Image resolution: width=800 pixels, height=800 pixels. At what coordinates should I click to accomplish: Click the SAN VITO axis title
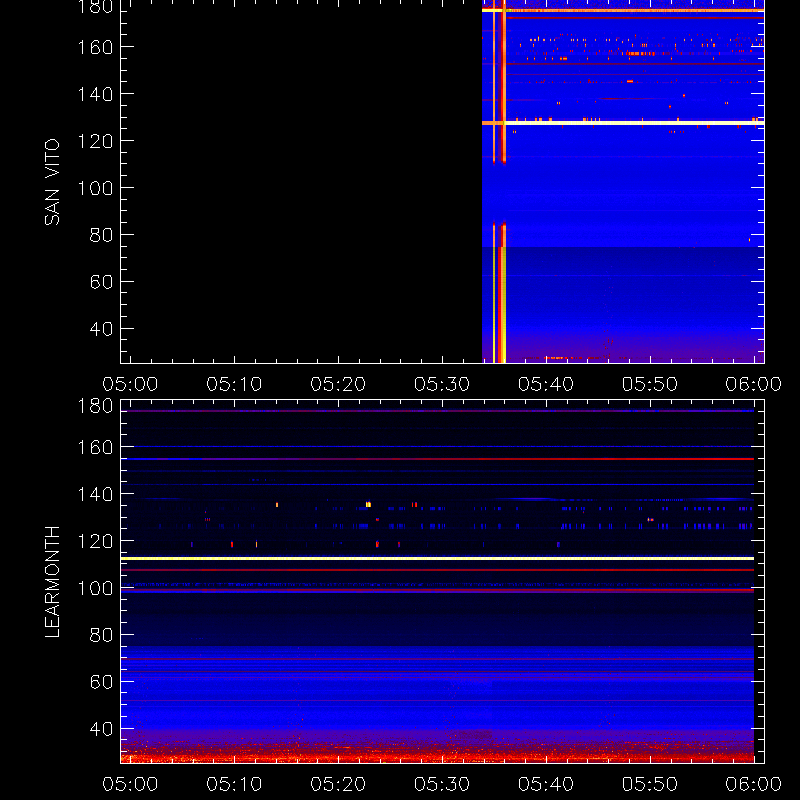coord(52,182)
